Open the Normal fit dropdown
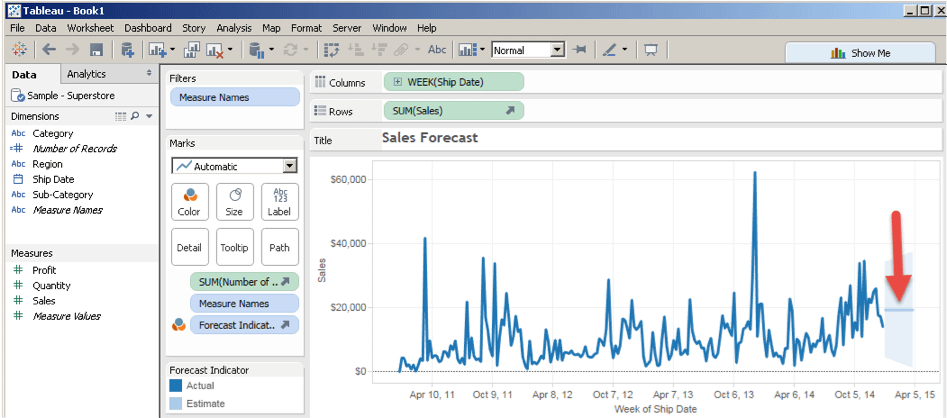 pos(557,50)
